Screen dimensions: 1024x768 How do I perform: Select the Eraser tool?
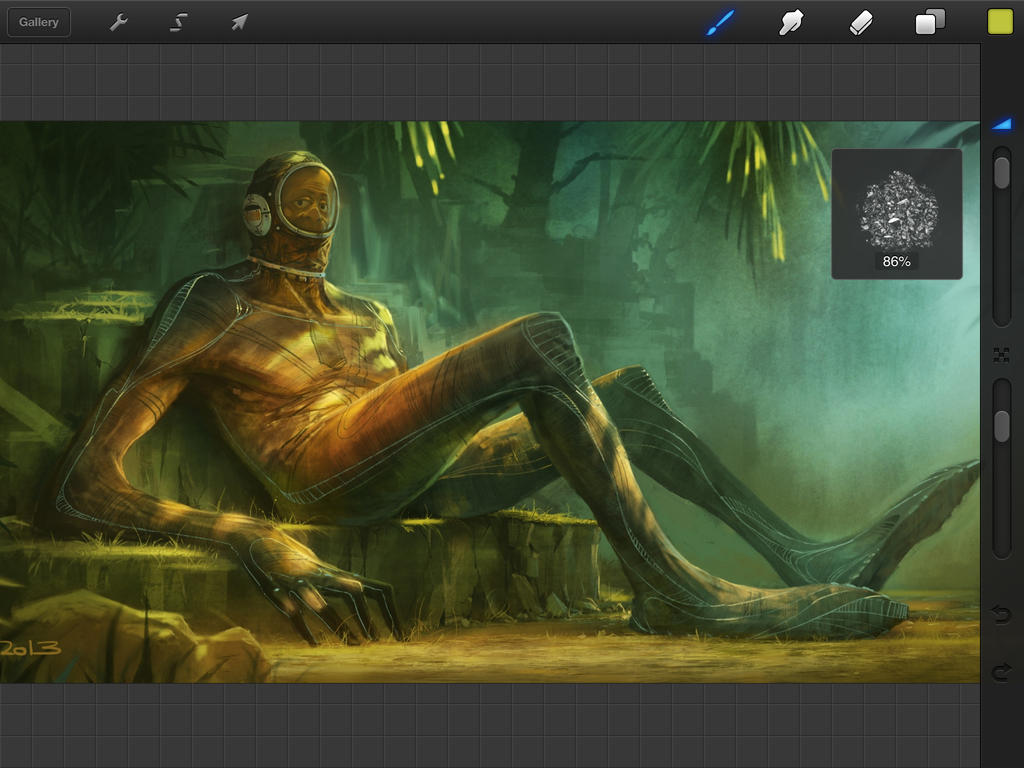click(x=861, y=22)
